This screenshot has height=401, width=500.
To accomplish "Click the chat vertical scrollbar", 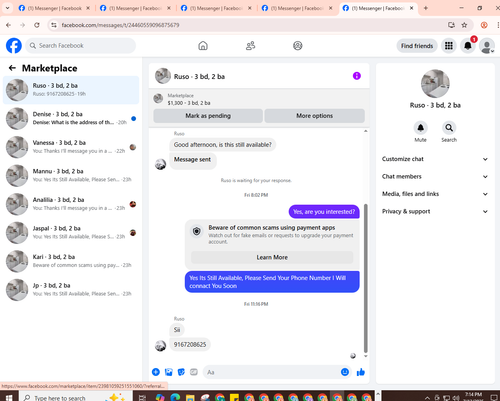I will tap(365, 278).
